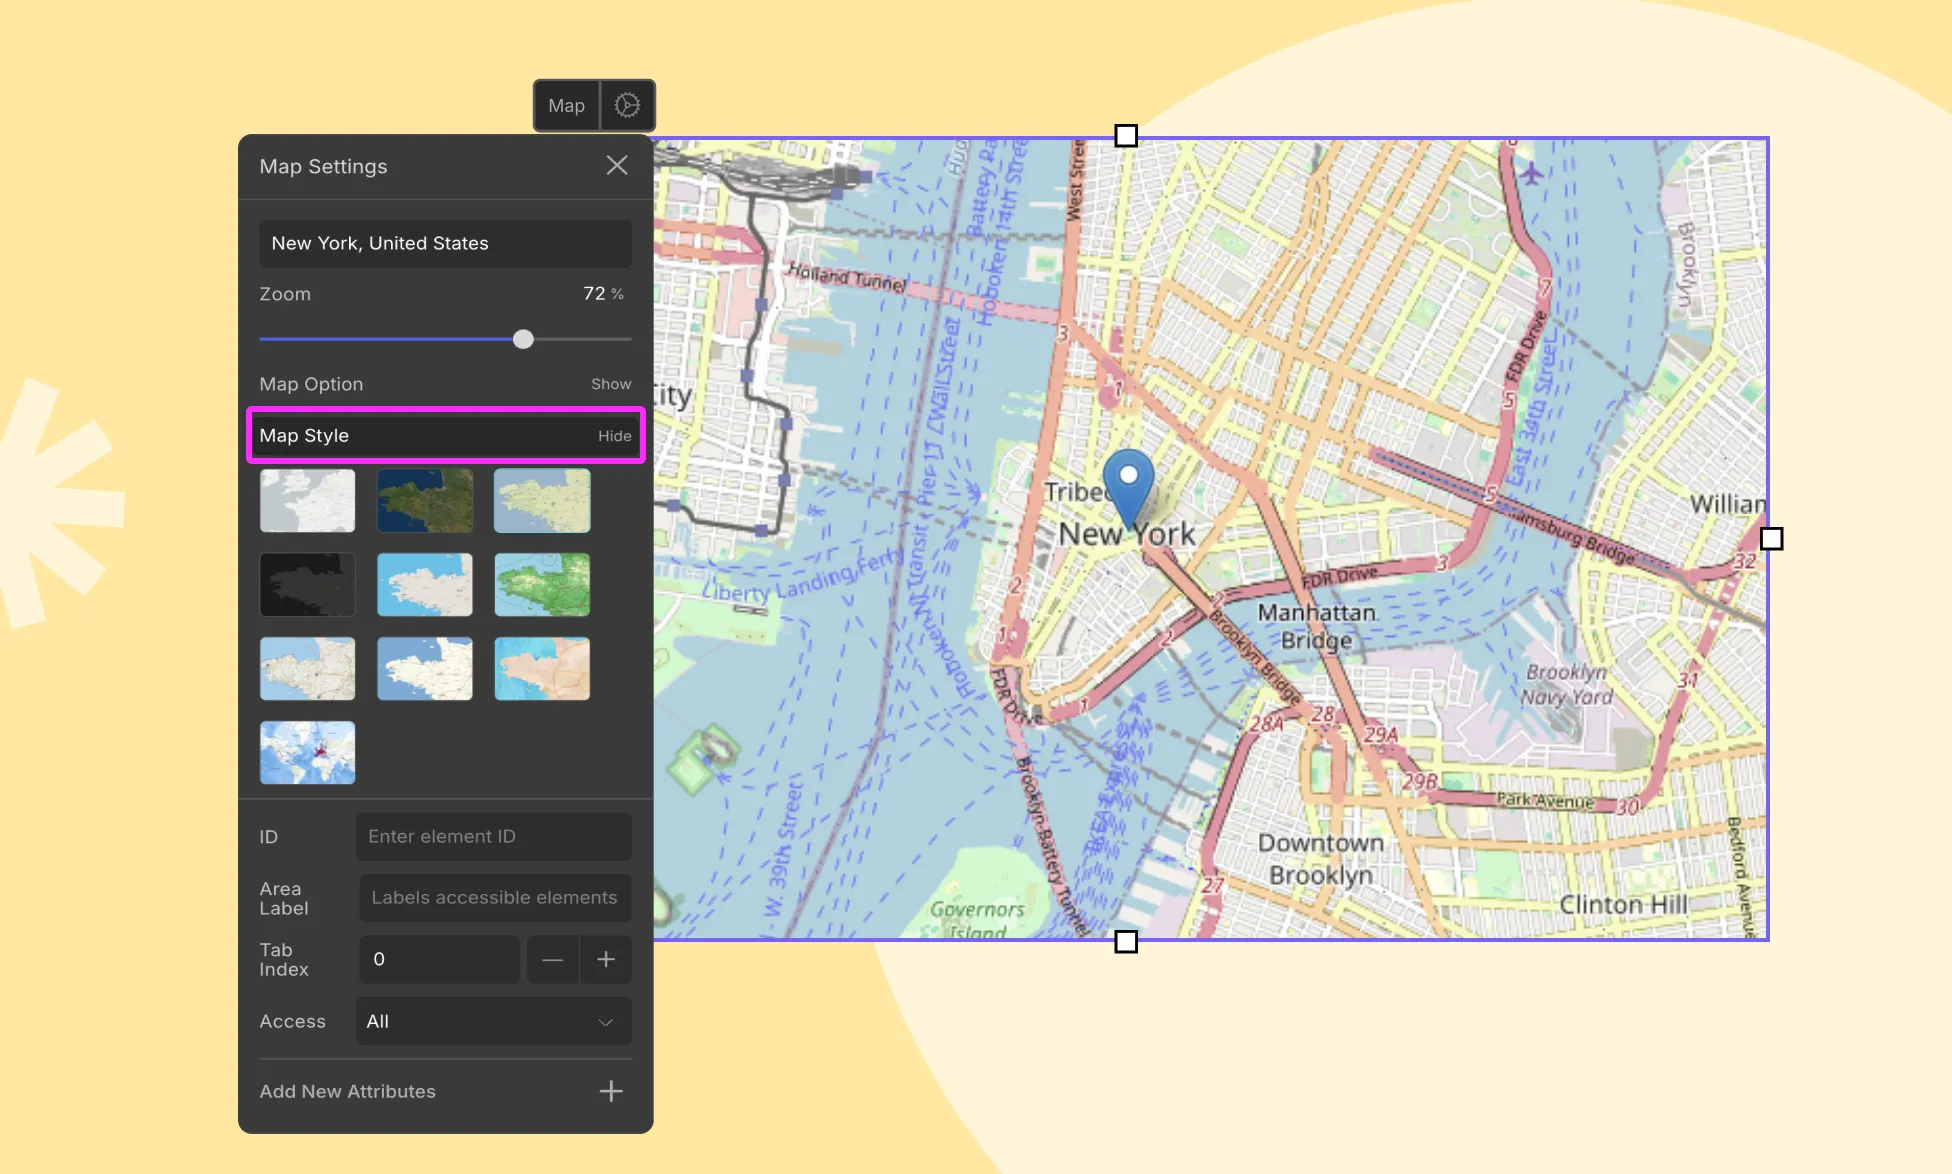
Task: Click the top resize handle of the map
Action: (x=1126, y=136)
